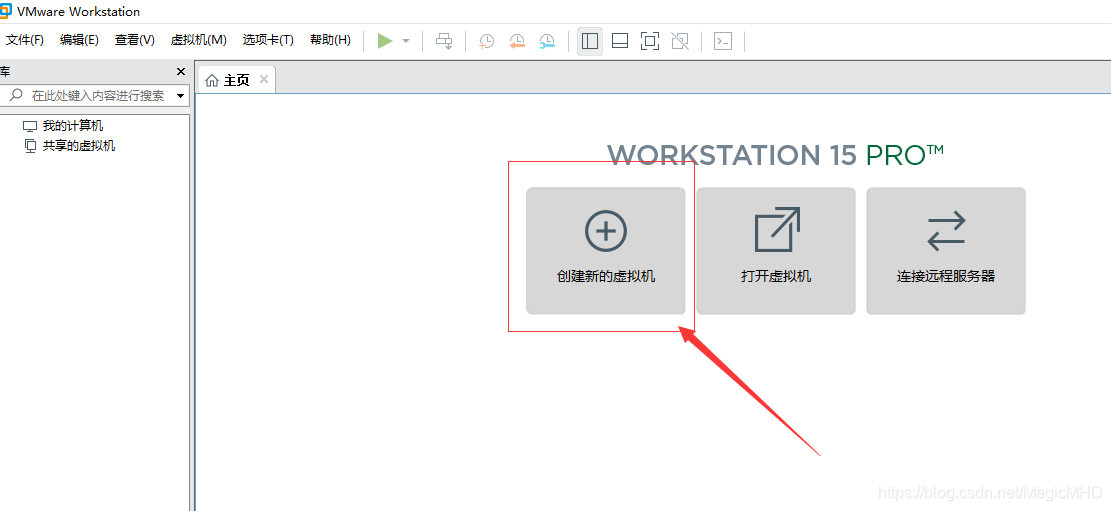Click the search magnifier icon
This screenshot has height=511, width=1111.
pos(18,95)
